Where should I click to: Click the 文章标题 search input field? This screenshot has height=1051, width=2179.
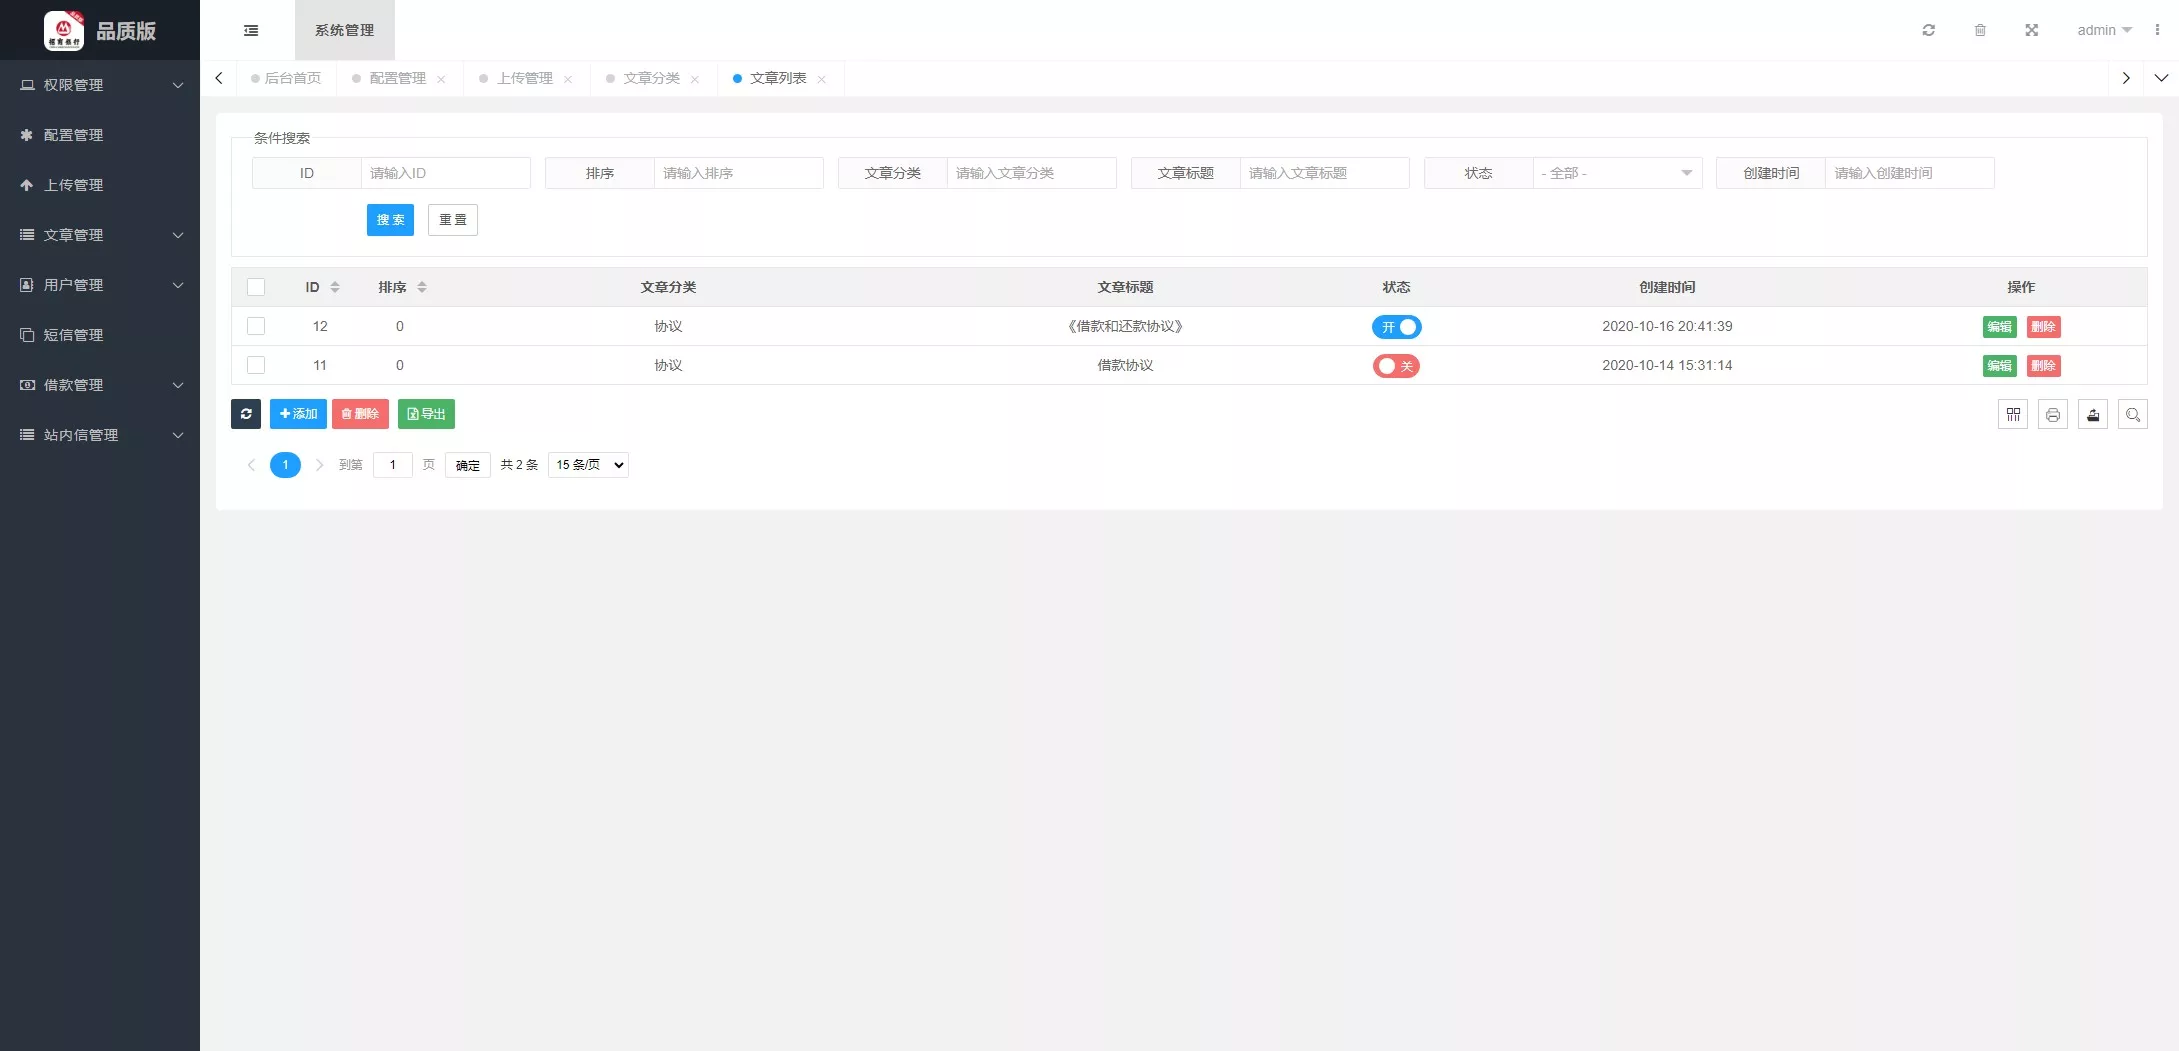coord(1323,173)
